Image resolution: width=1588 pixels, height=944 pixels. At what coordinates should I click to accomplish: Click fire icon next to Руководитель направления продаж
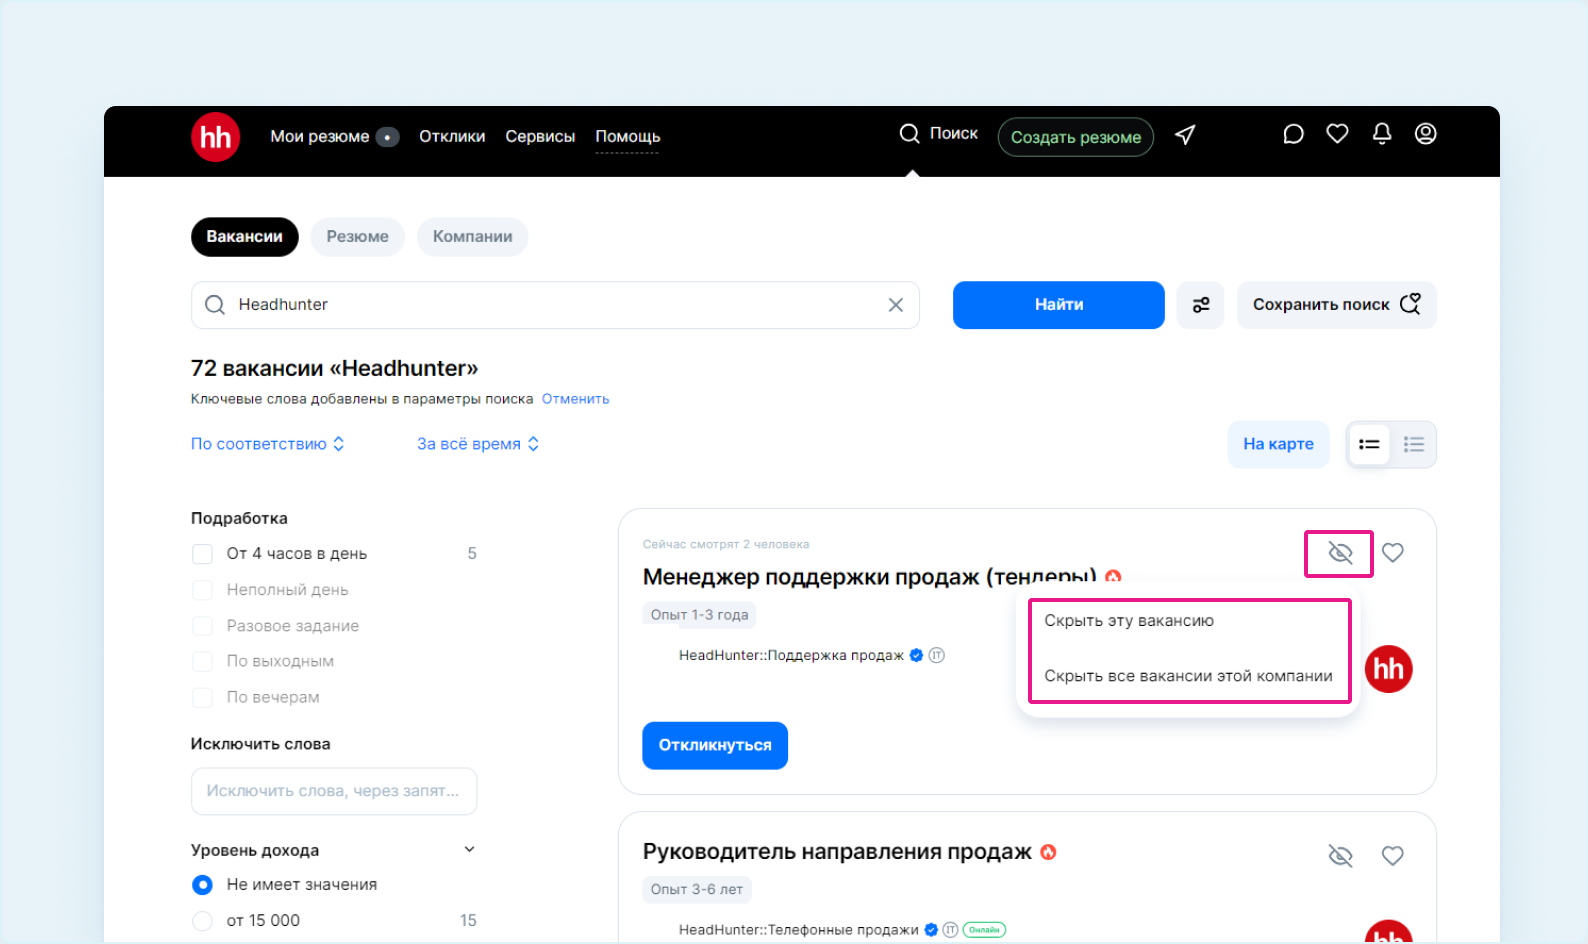coord(1048,852)
